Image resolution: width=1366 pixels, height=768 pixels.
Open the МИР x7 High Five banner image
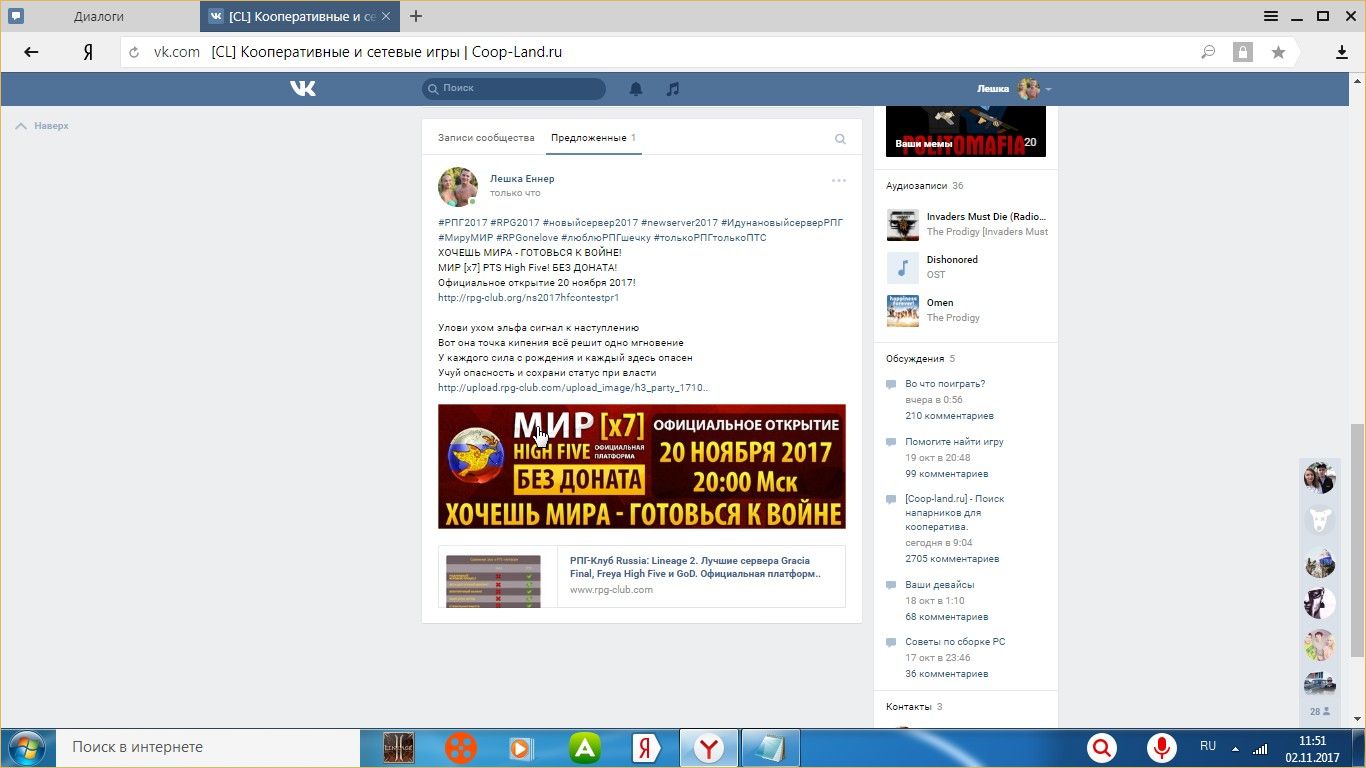pyautogui.click(x=642, y=466)
